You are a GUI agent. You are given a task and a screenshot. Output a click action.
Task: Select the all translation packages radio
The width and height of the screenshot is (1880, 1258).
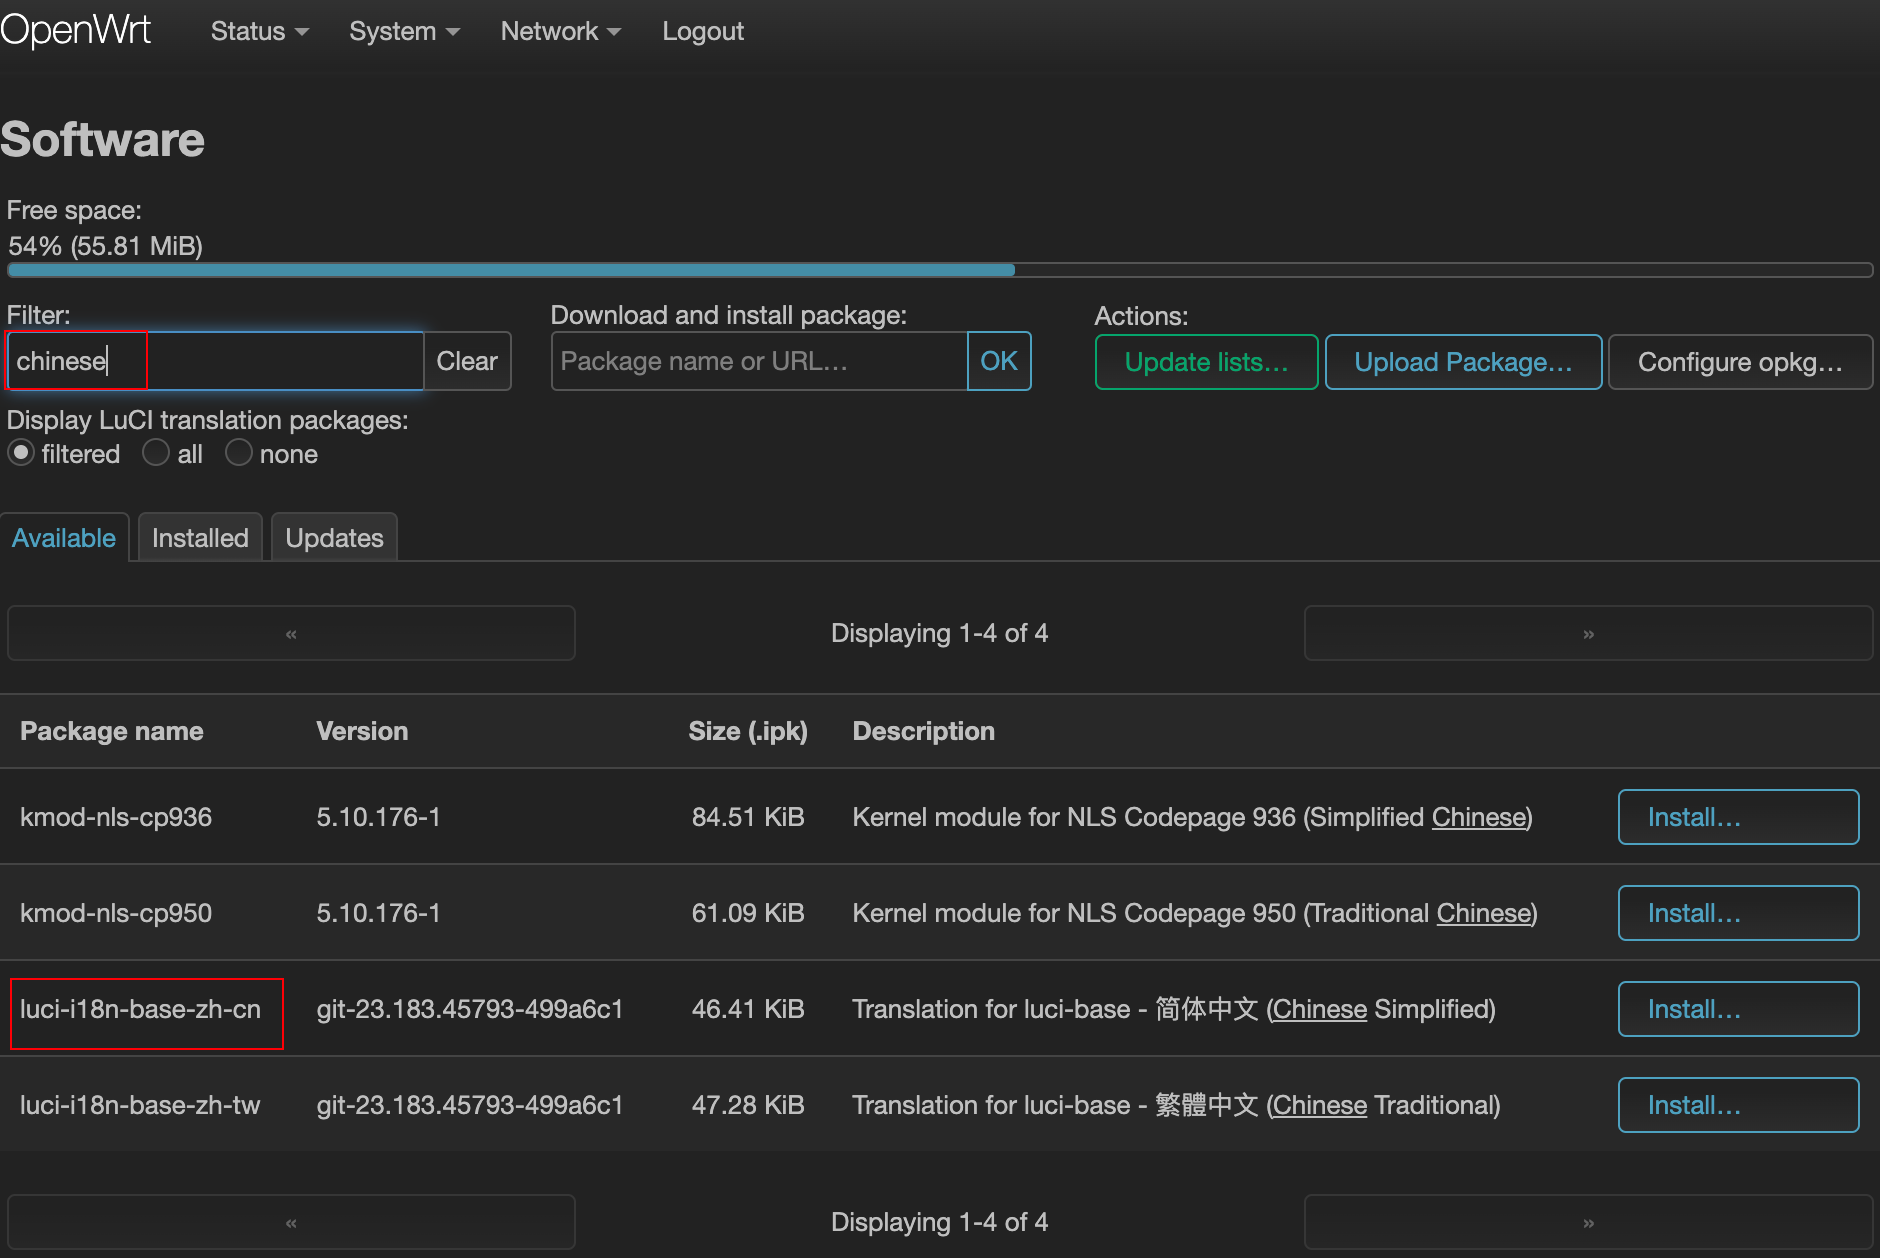point(155,453)
